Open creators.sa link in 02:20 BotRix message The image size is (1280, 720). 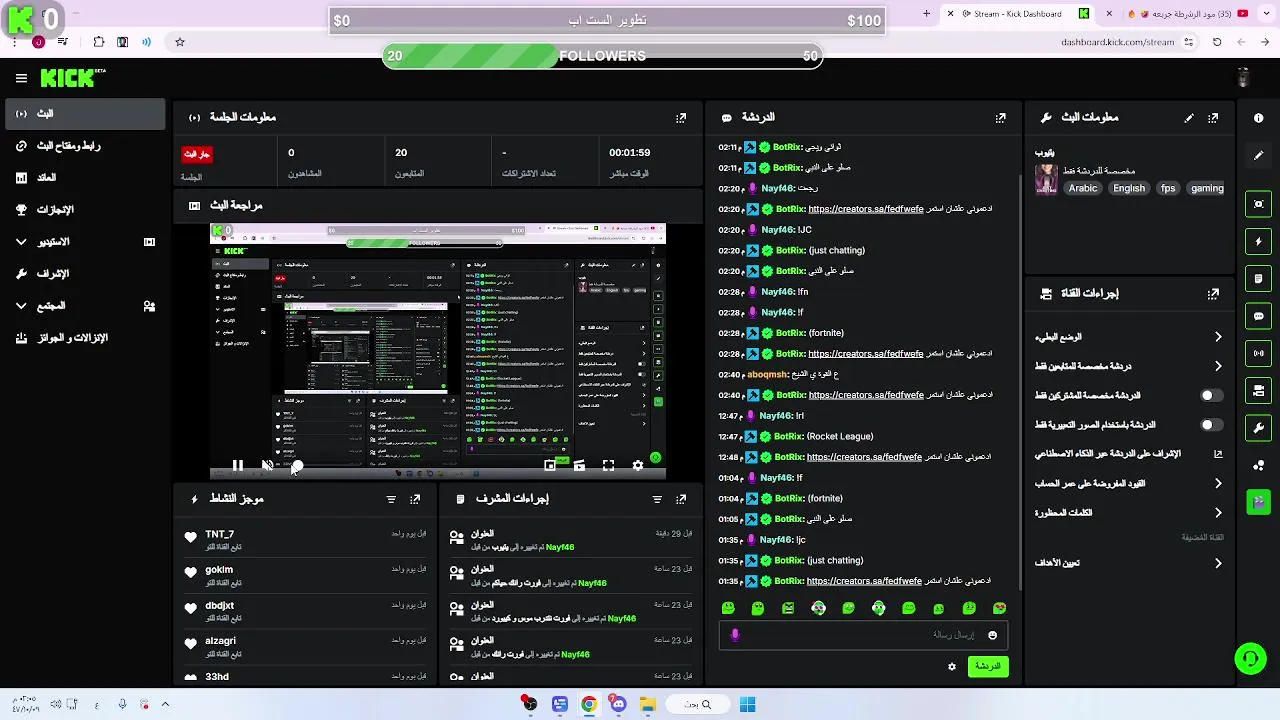(x=866, y=209)
